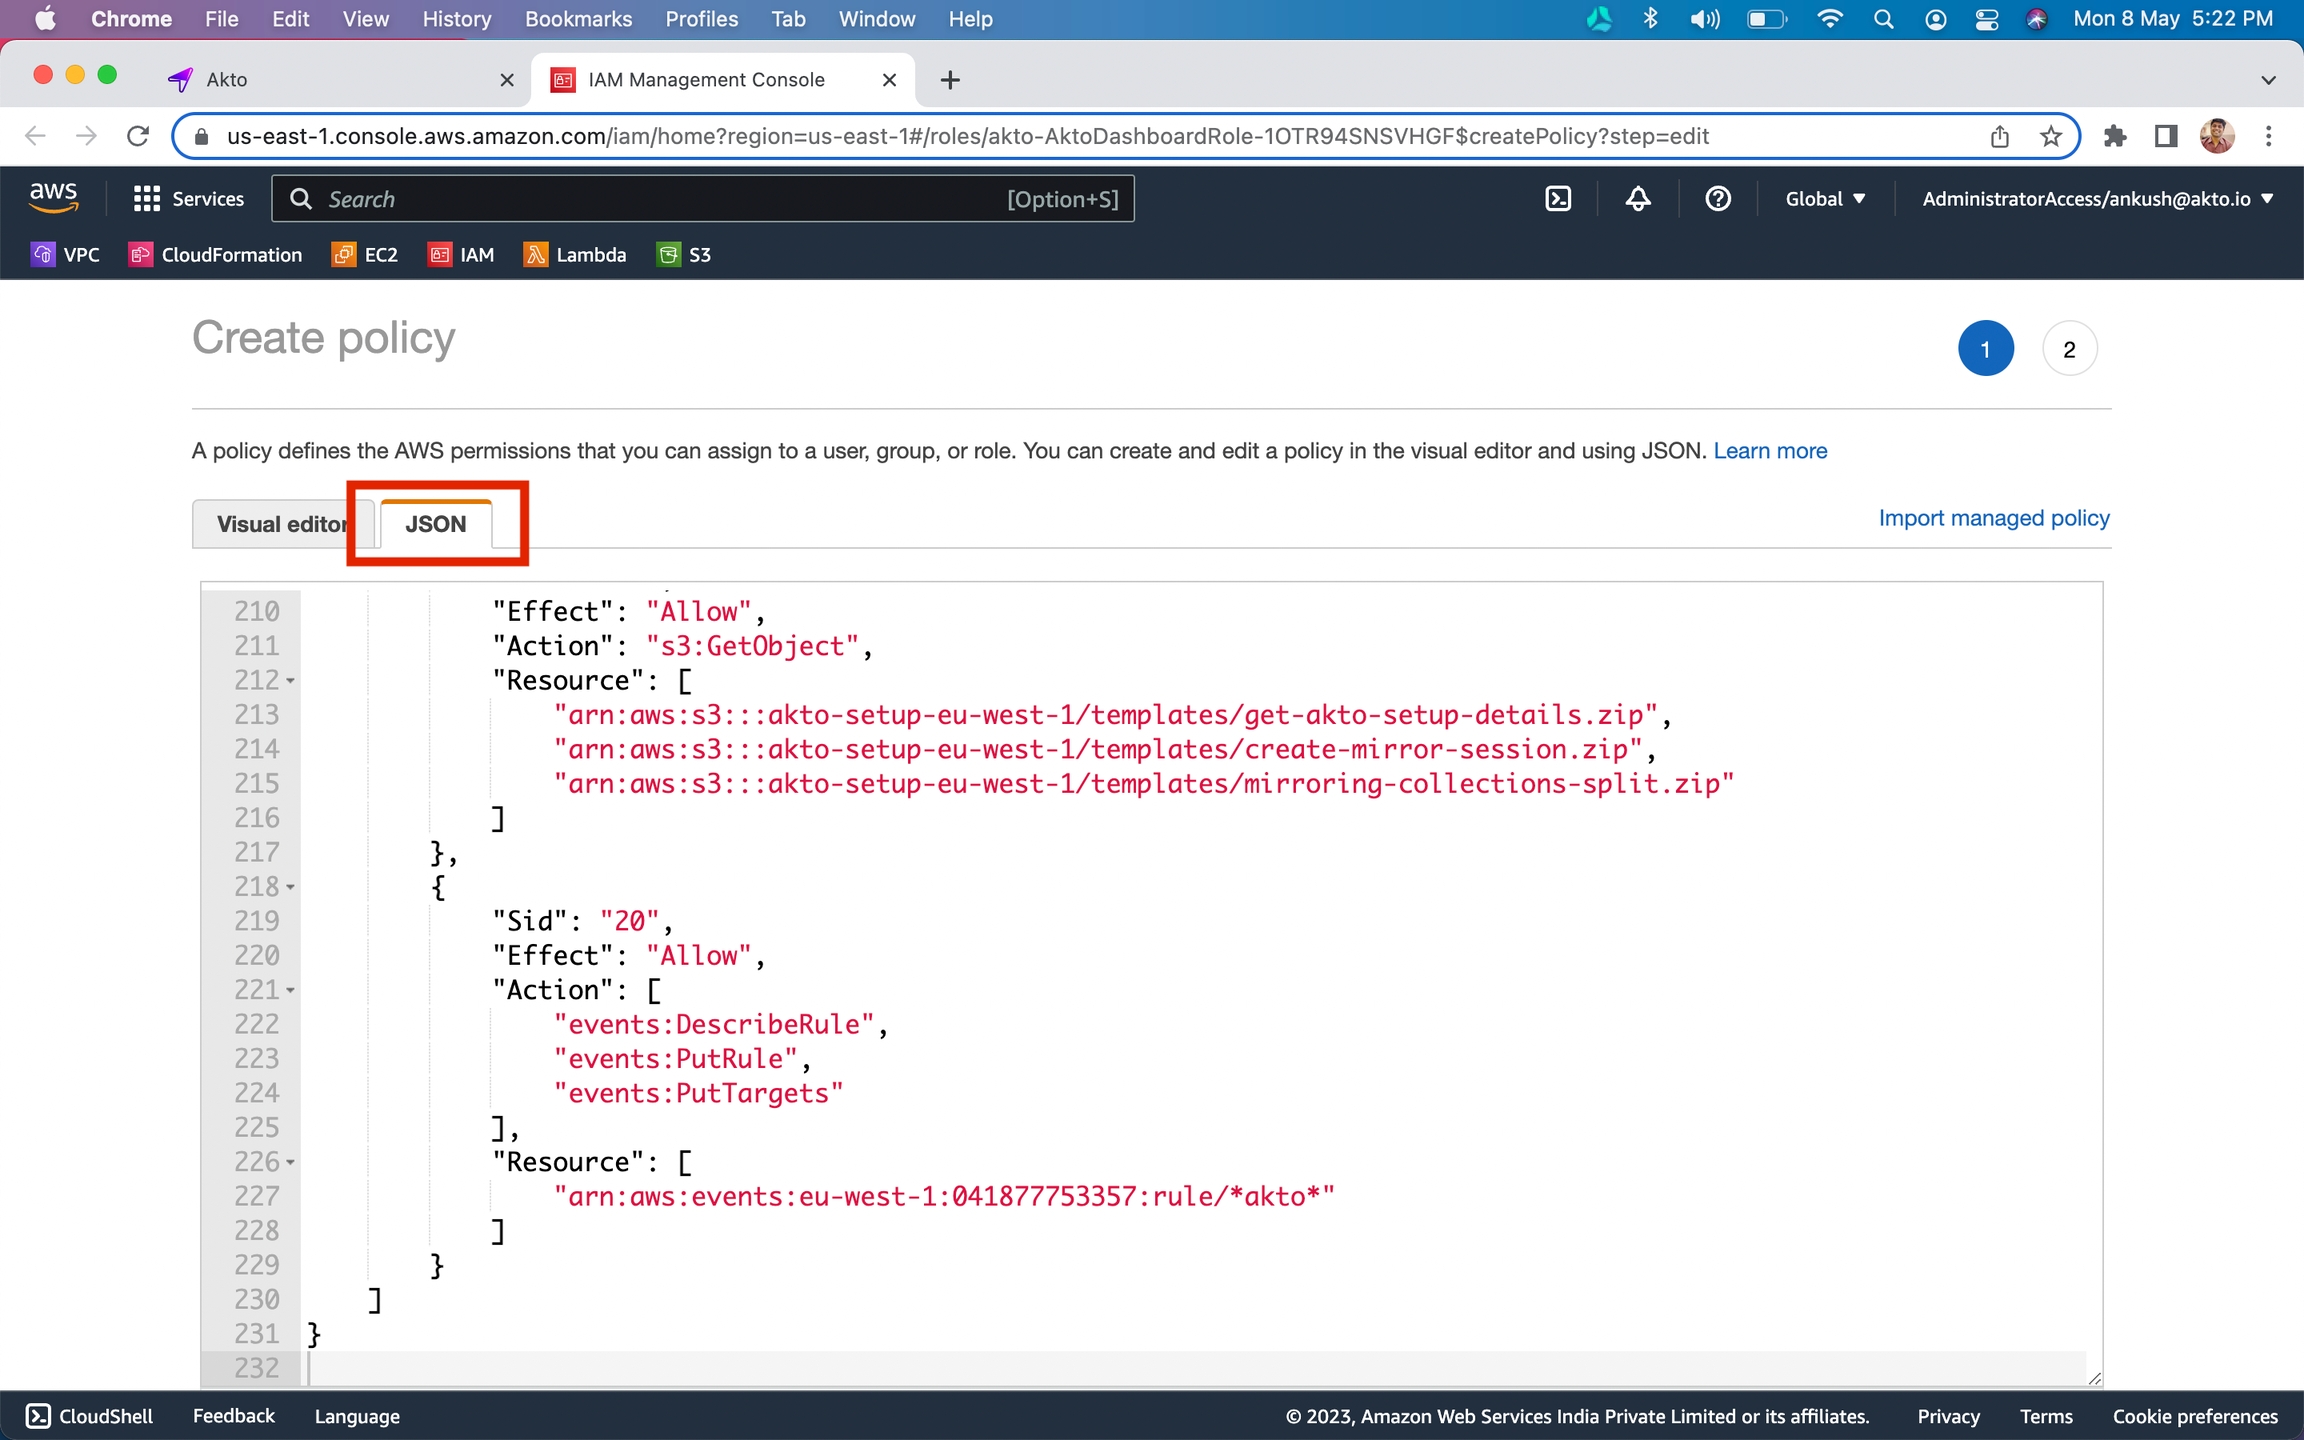
Task: Collapse the Resource array at line 212
Action: [x=290, y=681]
